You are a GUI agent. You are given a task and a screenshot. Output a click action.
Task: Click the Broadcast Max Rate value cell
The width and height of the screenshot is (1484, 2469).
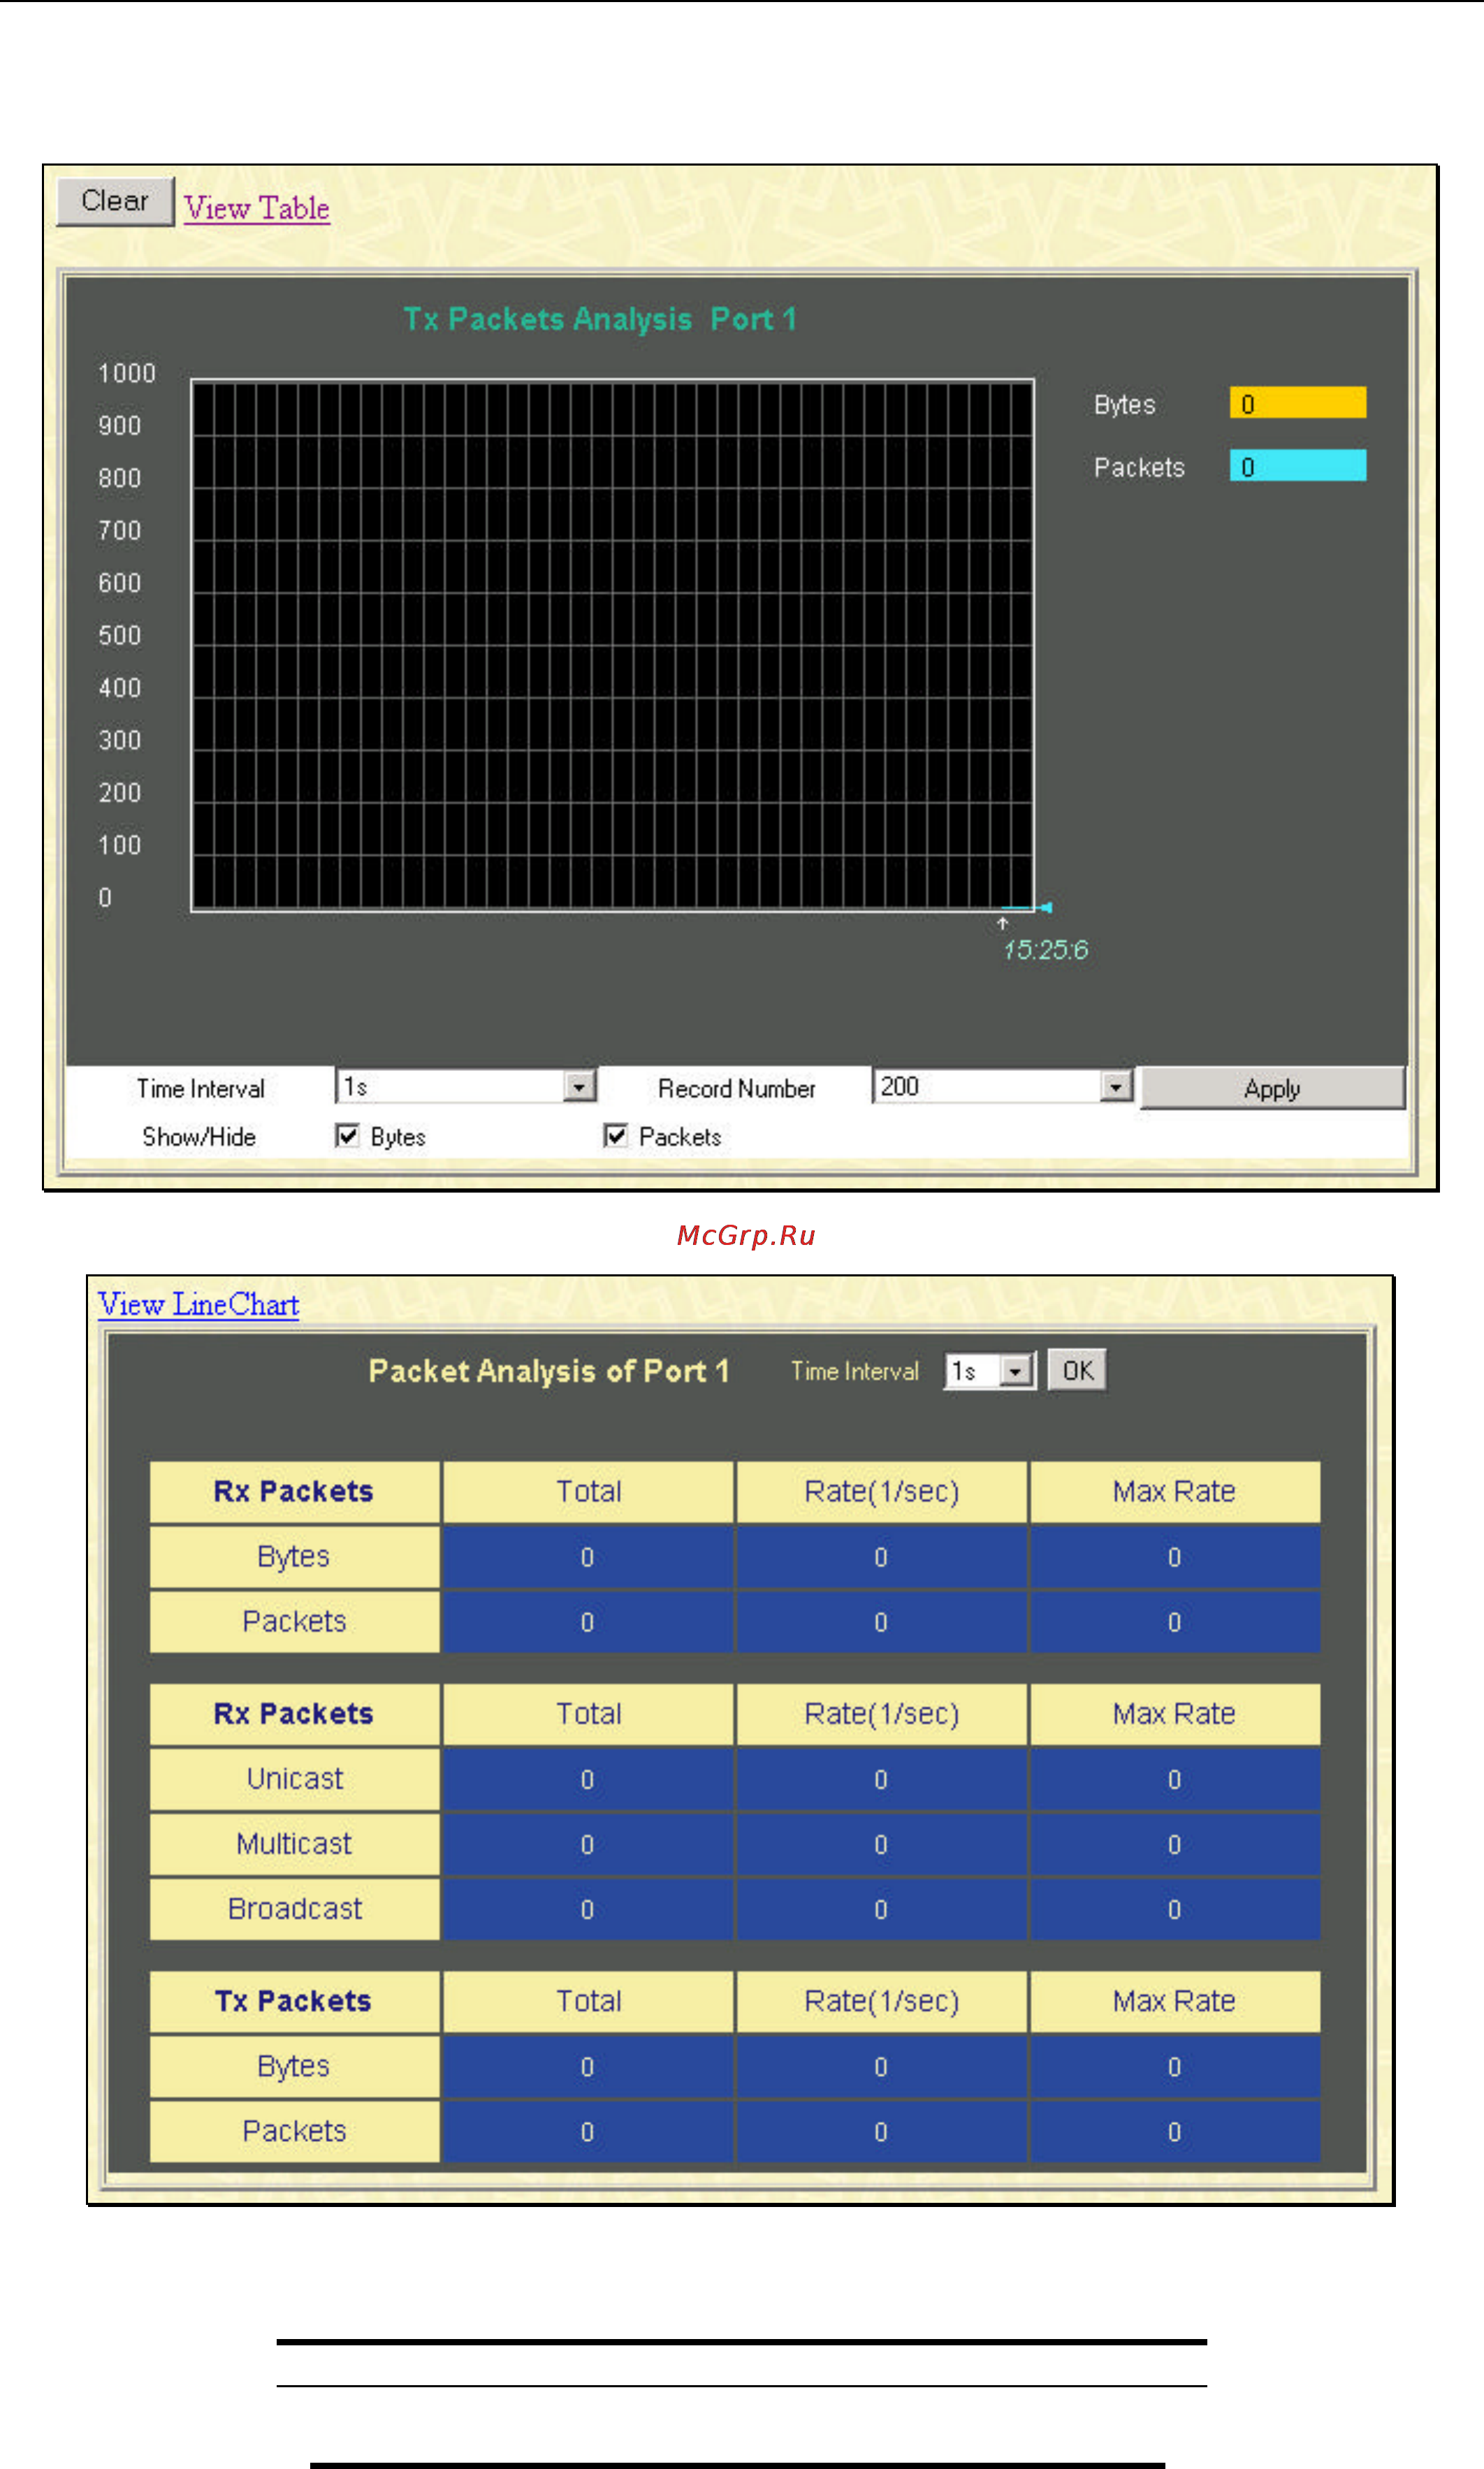[x=1175, y=1909]
